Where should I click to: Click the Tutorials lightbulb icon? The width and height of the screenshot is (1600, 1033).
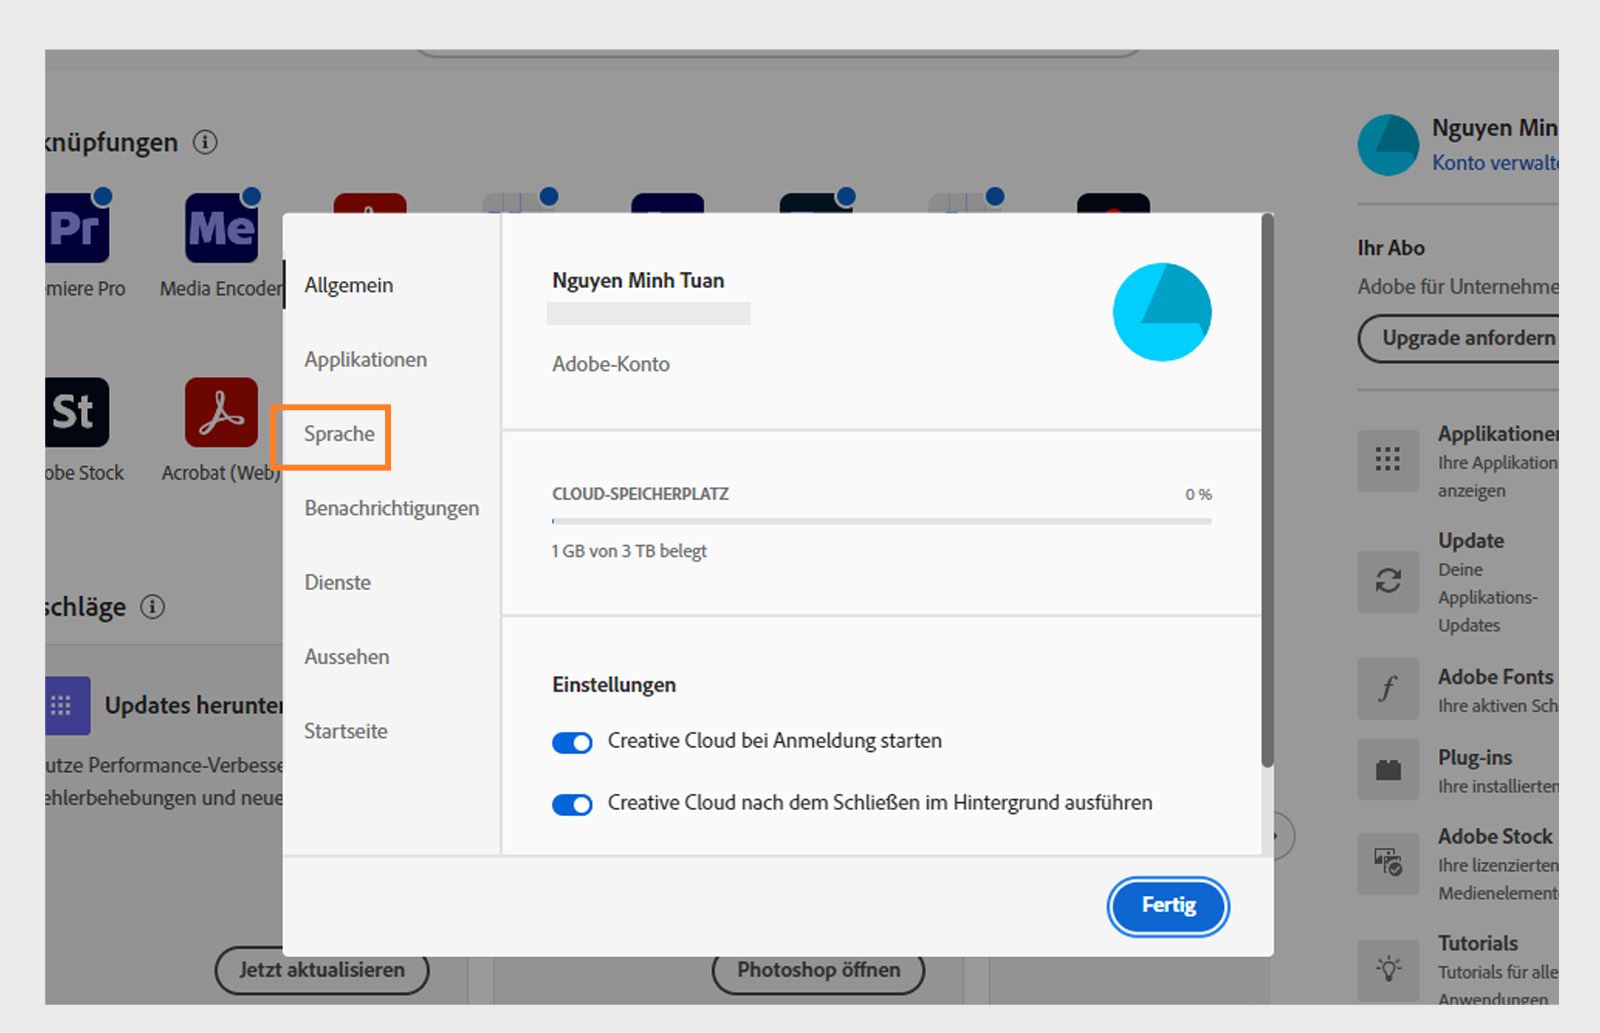(x=1388, y=969)
